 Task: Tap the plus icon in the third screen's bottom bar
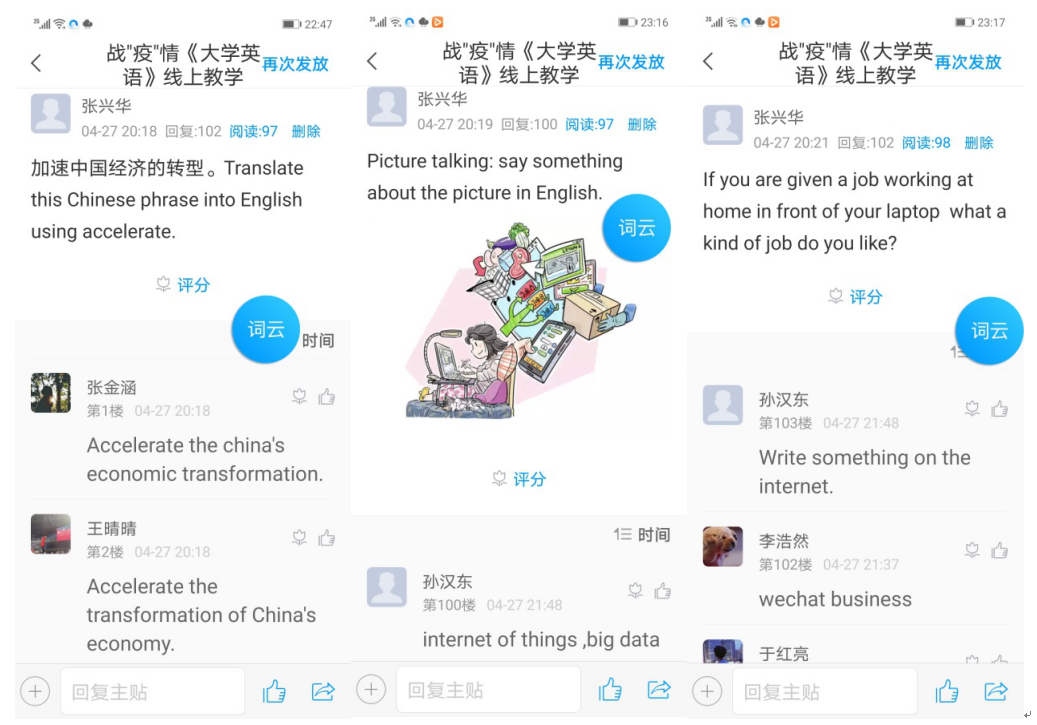(707, 692)
